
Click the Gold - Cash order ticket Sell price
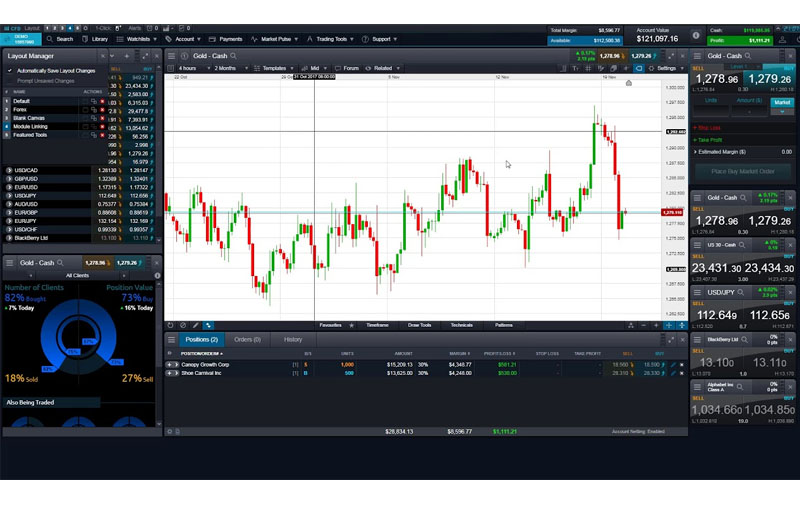[x=716, y=79]
